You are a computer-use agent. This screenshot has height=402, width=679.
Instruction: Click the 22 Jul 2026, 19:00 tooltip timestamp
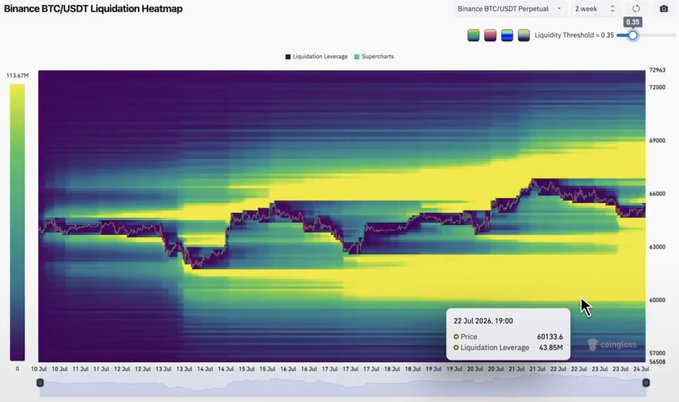tap(483, 321)
